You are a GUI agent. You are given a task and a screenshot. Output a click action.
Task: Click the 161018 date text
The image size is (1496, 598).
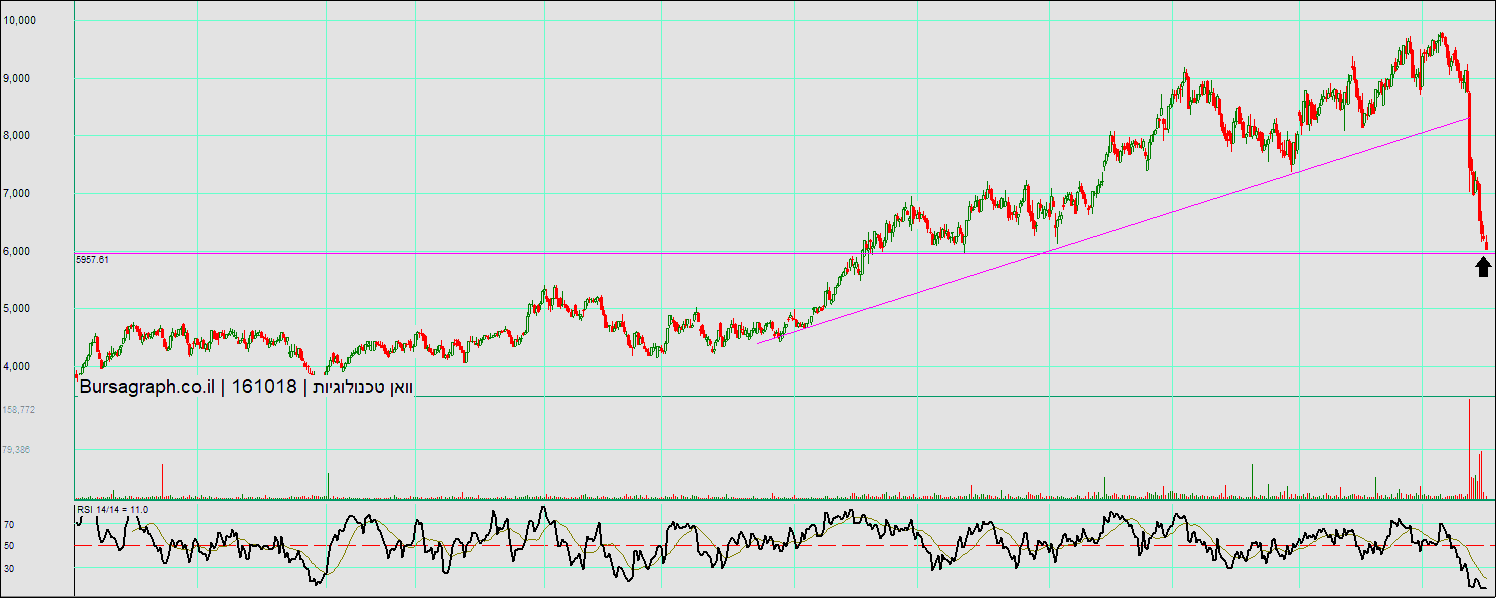pyautogui.click(x=264, y=387)
